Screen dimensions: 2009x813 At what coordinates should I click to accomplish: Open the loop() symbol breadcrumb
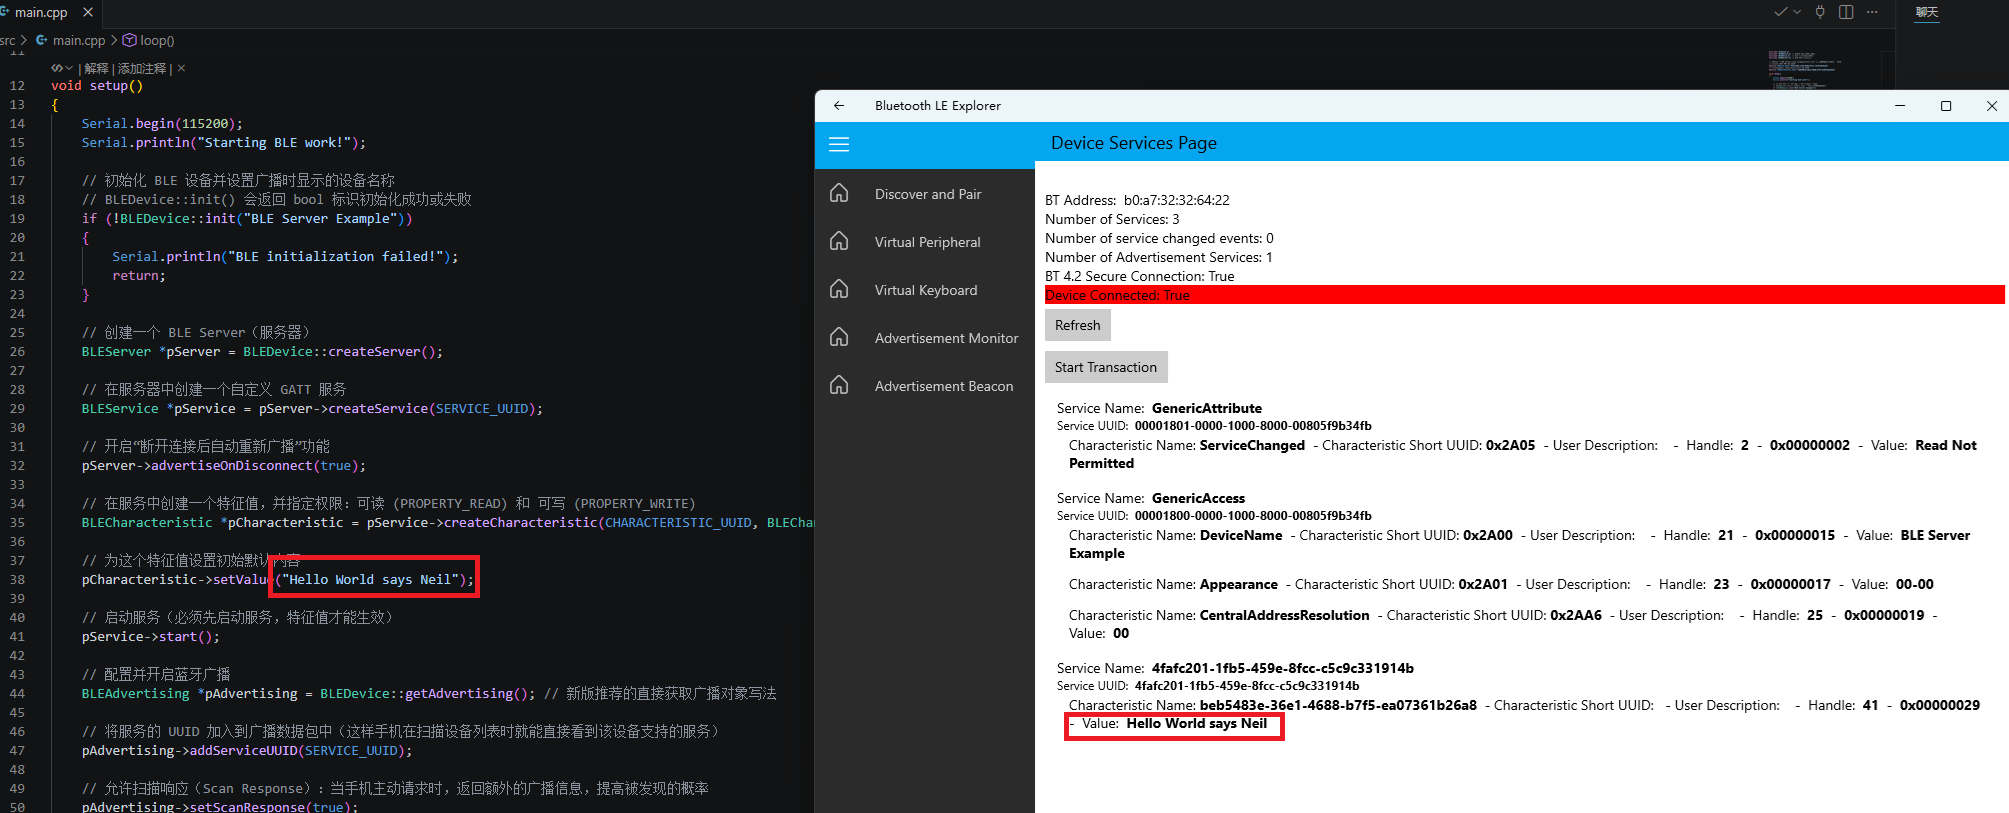pos(148,40)
